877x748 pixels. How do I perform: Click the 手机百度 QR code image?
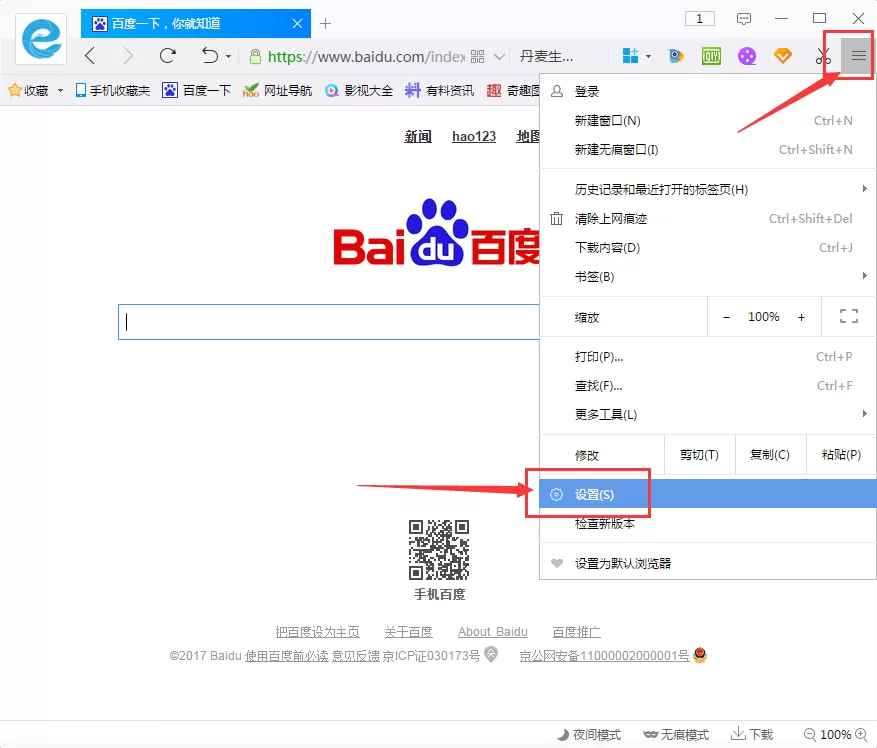pos(438,550)
